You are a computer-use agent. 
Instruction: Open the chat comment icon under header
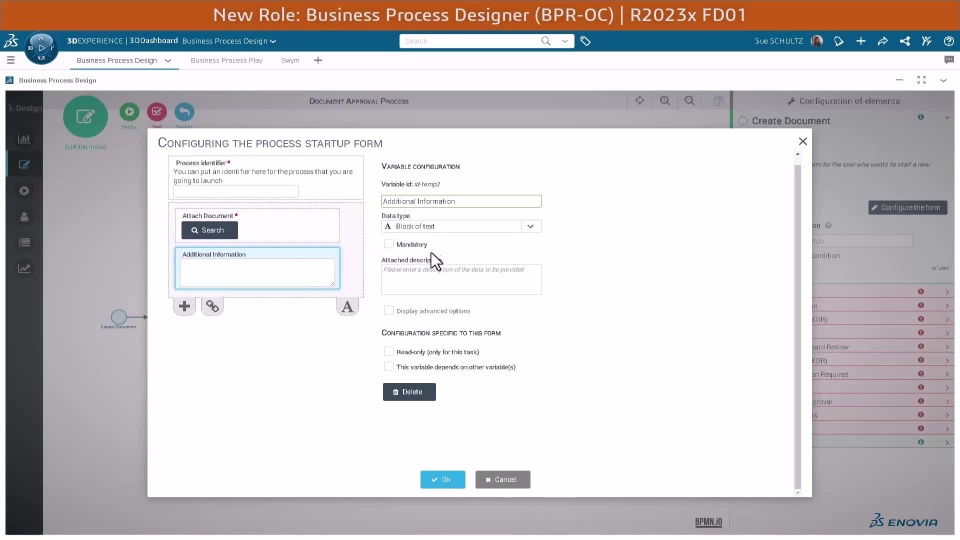(948, 60)
